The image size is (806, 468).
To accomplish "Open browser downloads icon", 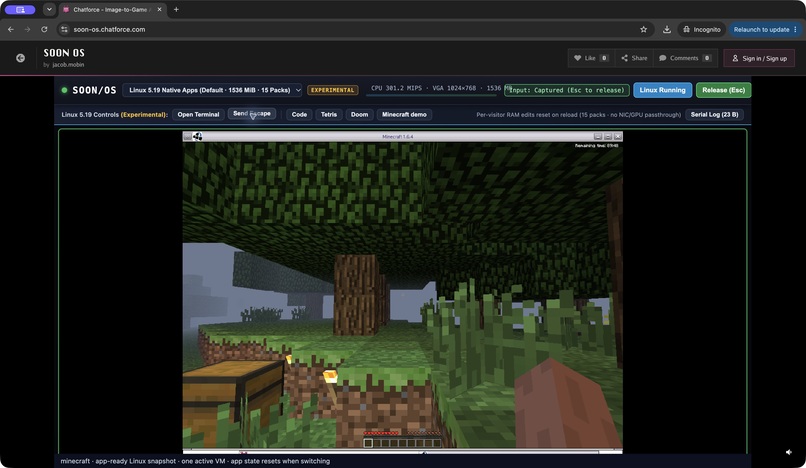I will (x=667, y=29).
